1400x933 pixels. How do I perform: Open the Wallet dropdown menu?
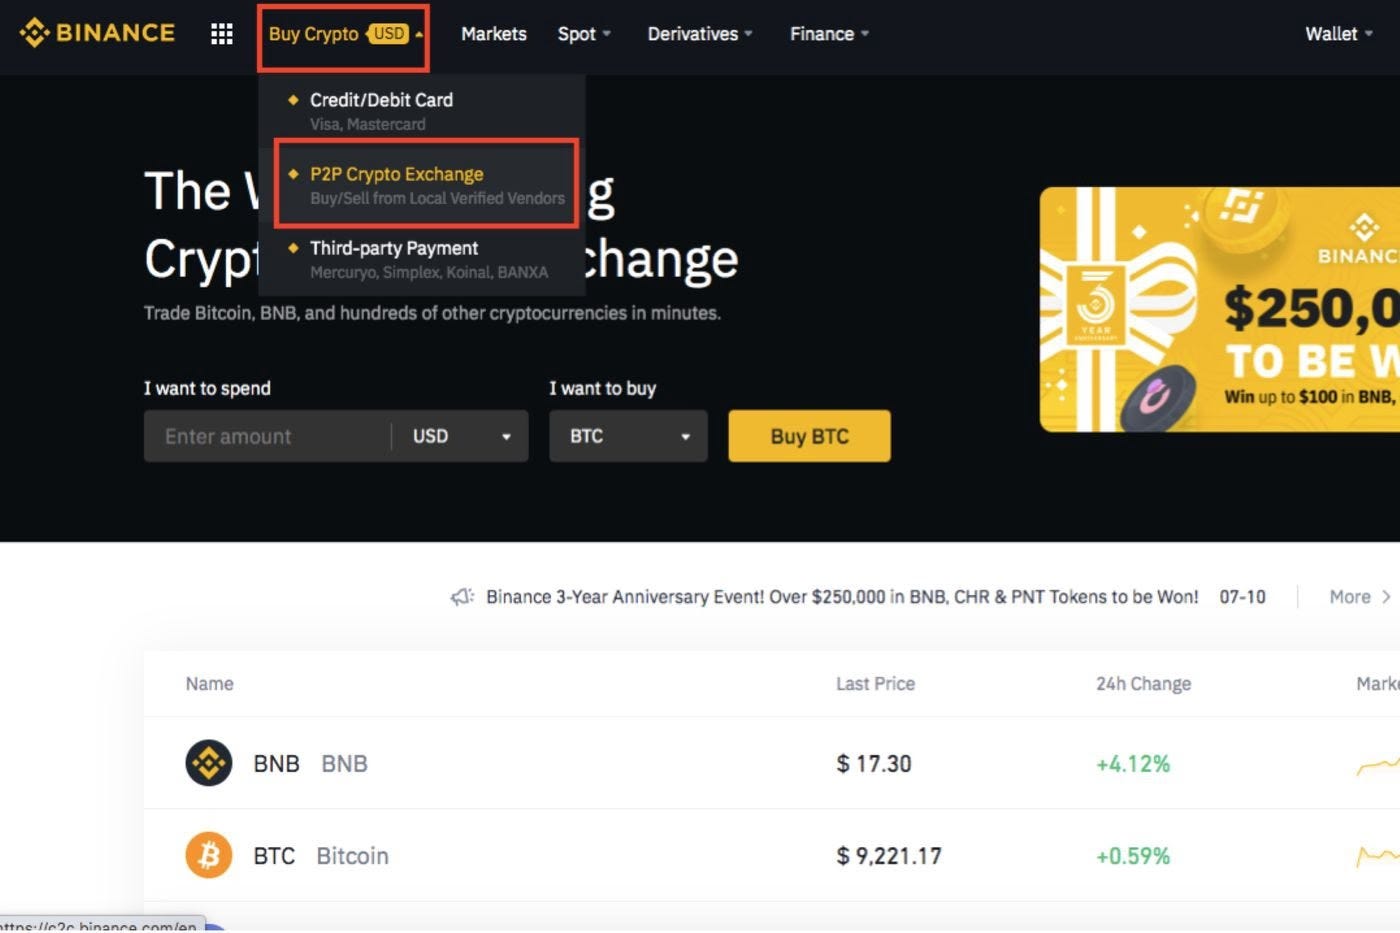(1339, 34)
